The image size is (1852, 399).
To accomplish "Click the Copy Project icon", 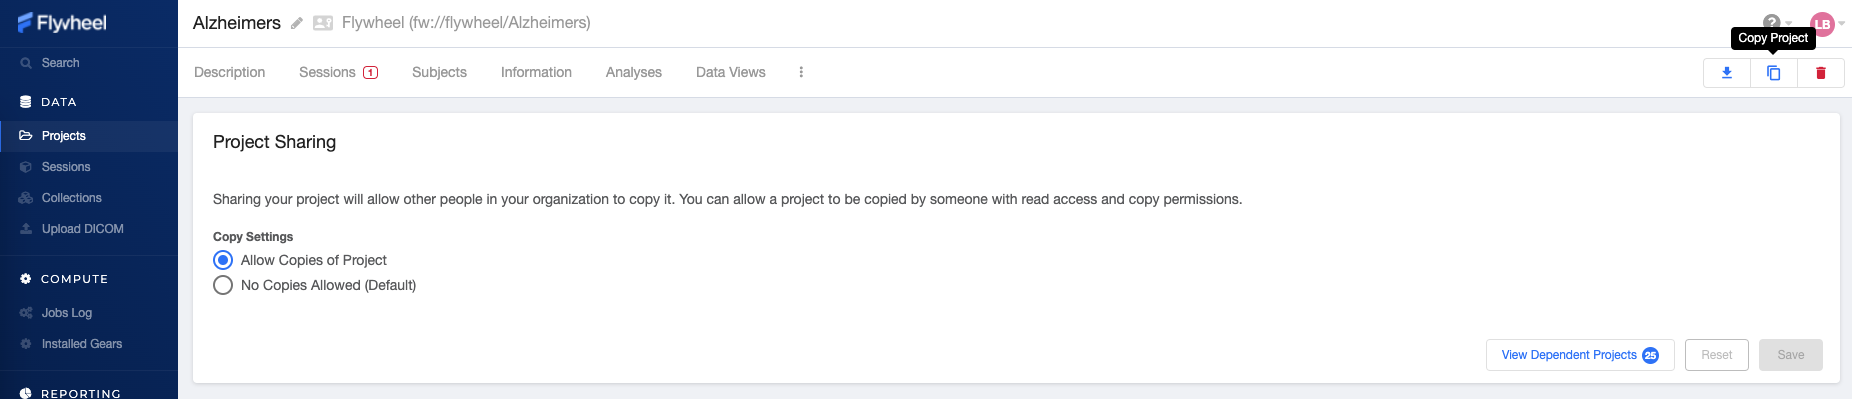I will pyautogui.click(x=1774, y=73).
